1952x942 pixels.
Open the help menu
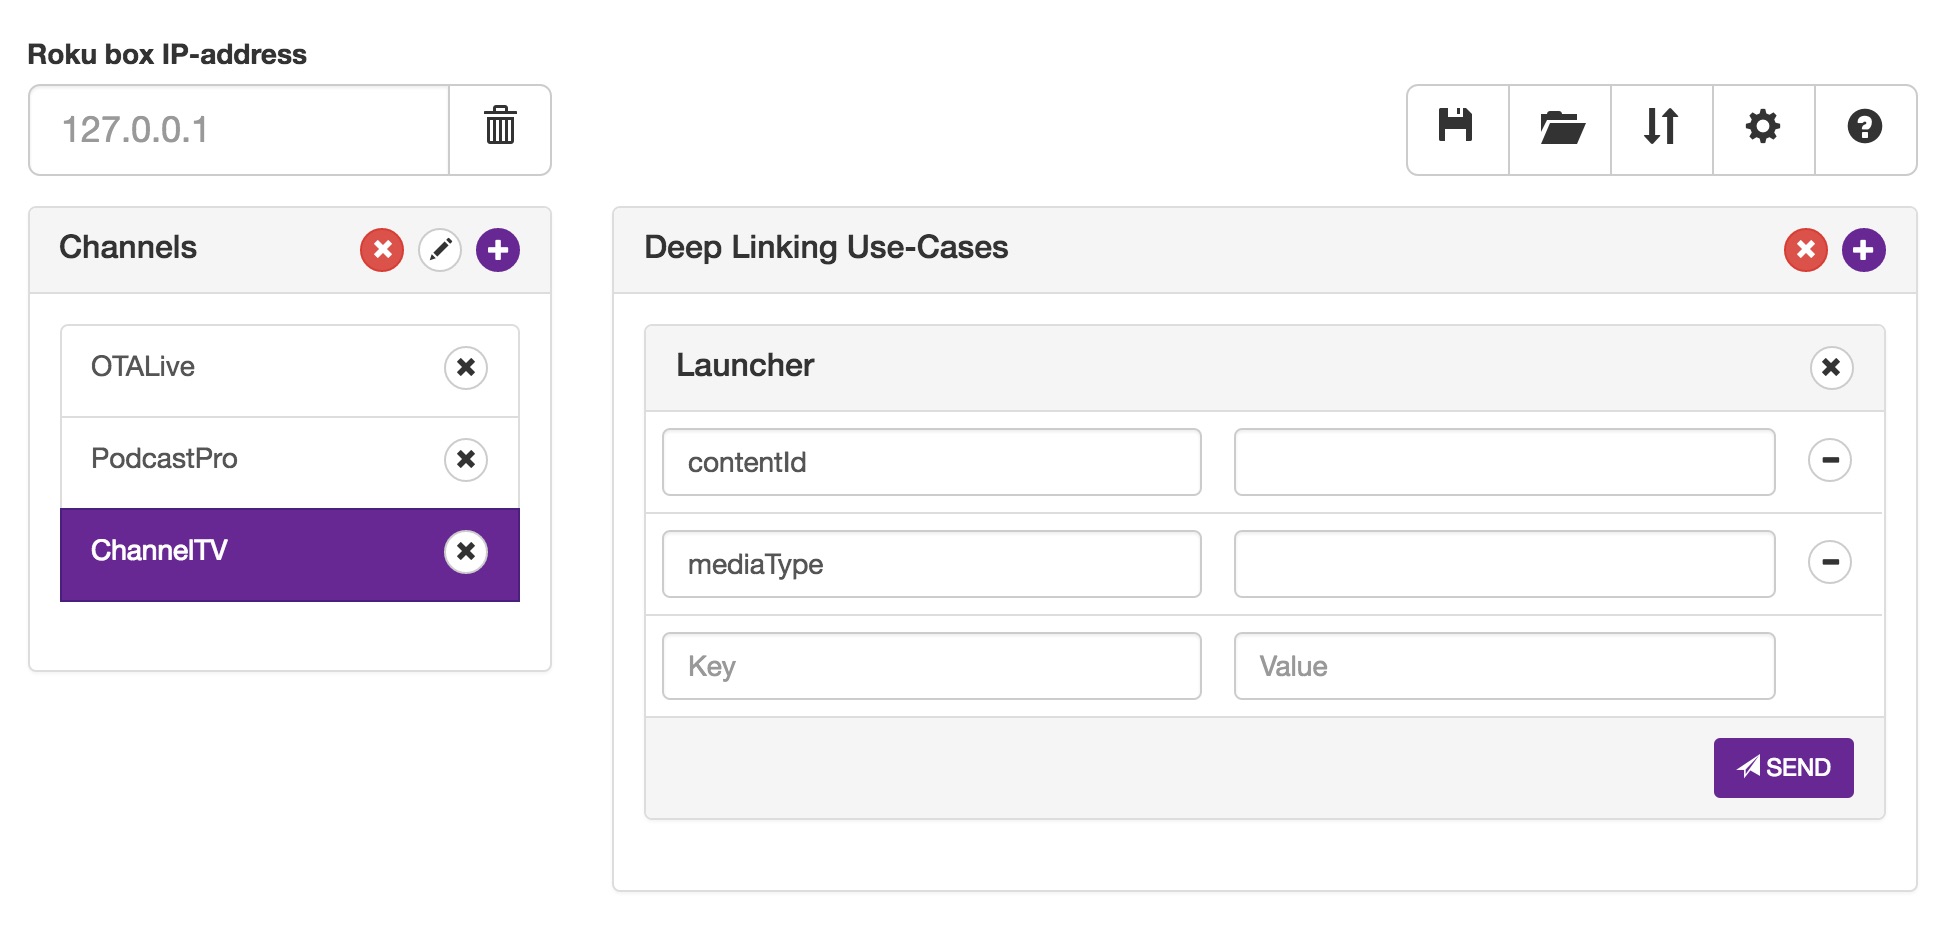[1867, 129]
